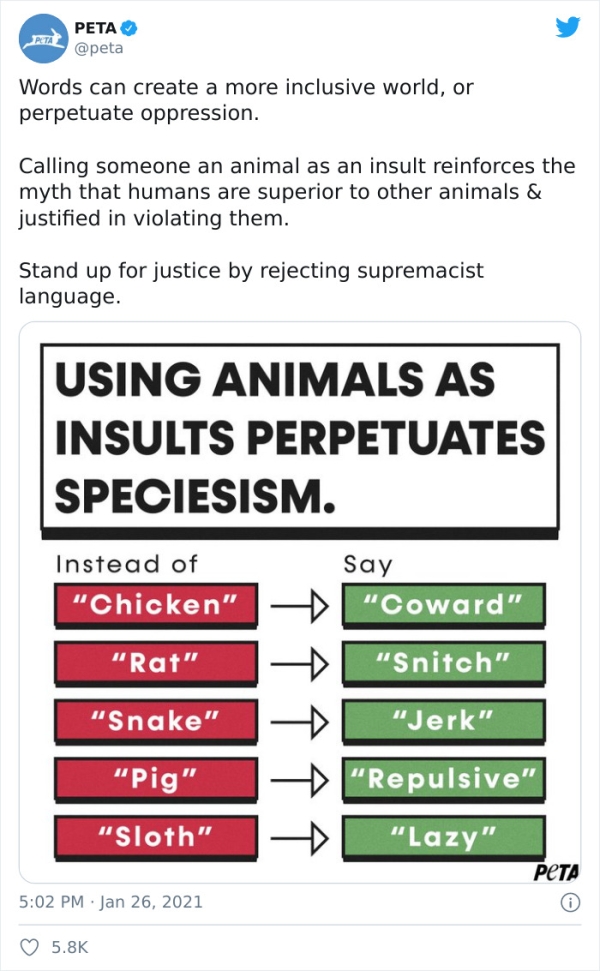The image size is (600, 971).
Task: Click the green "Coward" label
Action: [443, 604]
